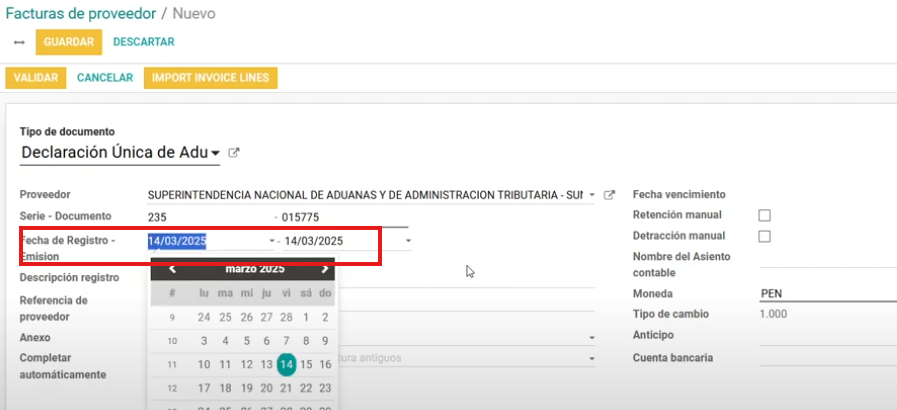The width and height of the screenshot is (897, 410).
Task: Select day 9 in calendar
Action: (x=325, y=341)
